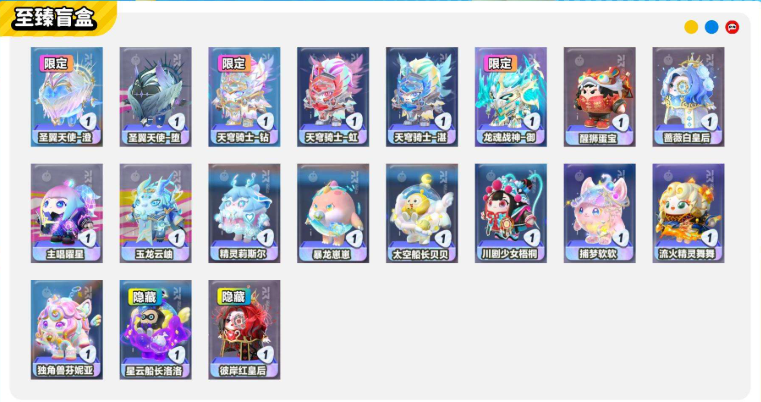Select the 暴龙崽崽 pink dinosaur card
Viewport: 761px width, 402px height.
[x=333, y=213]
